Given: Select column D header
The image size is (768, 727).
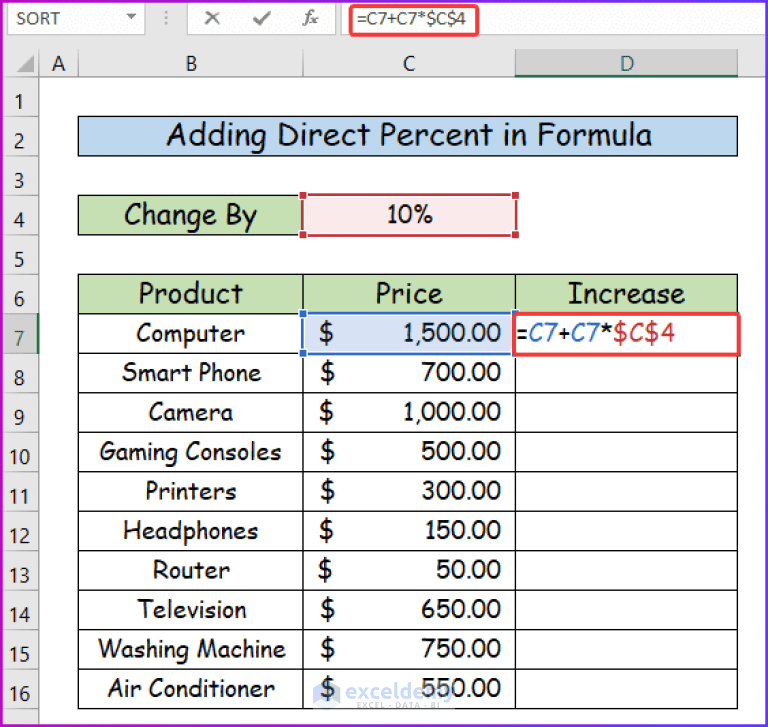Looking at the screenshot, I should click(626, 64).
